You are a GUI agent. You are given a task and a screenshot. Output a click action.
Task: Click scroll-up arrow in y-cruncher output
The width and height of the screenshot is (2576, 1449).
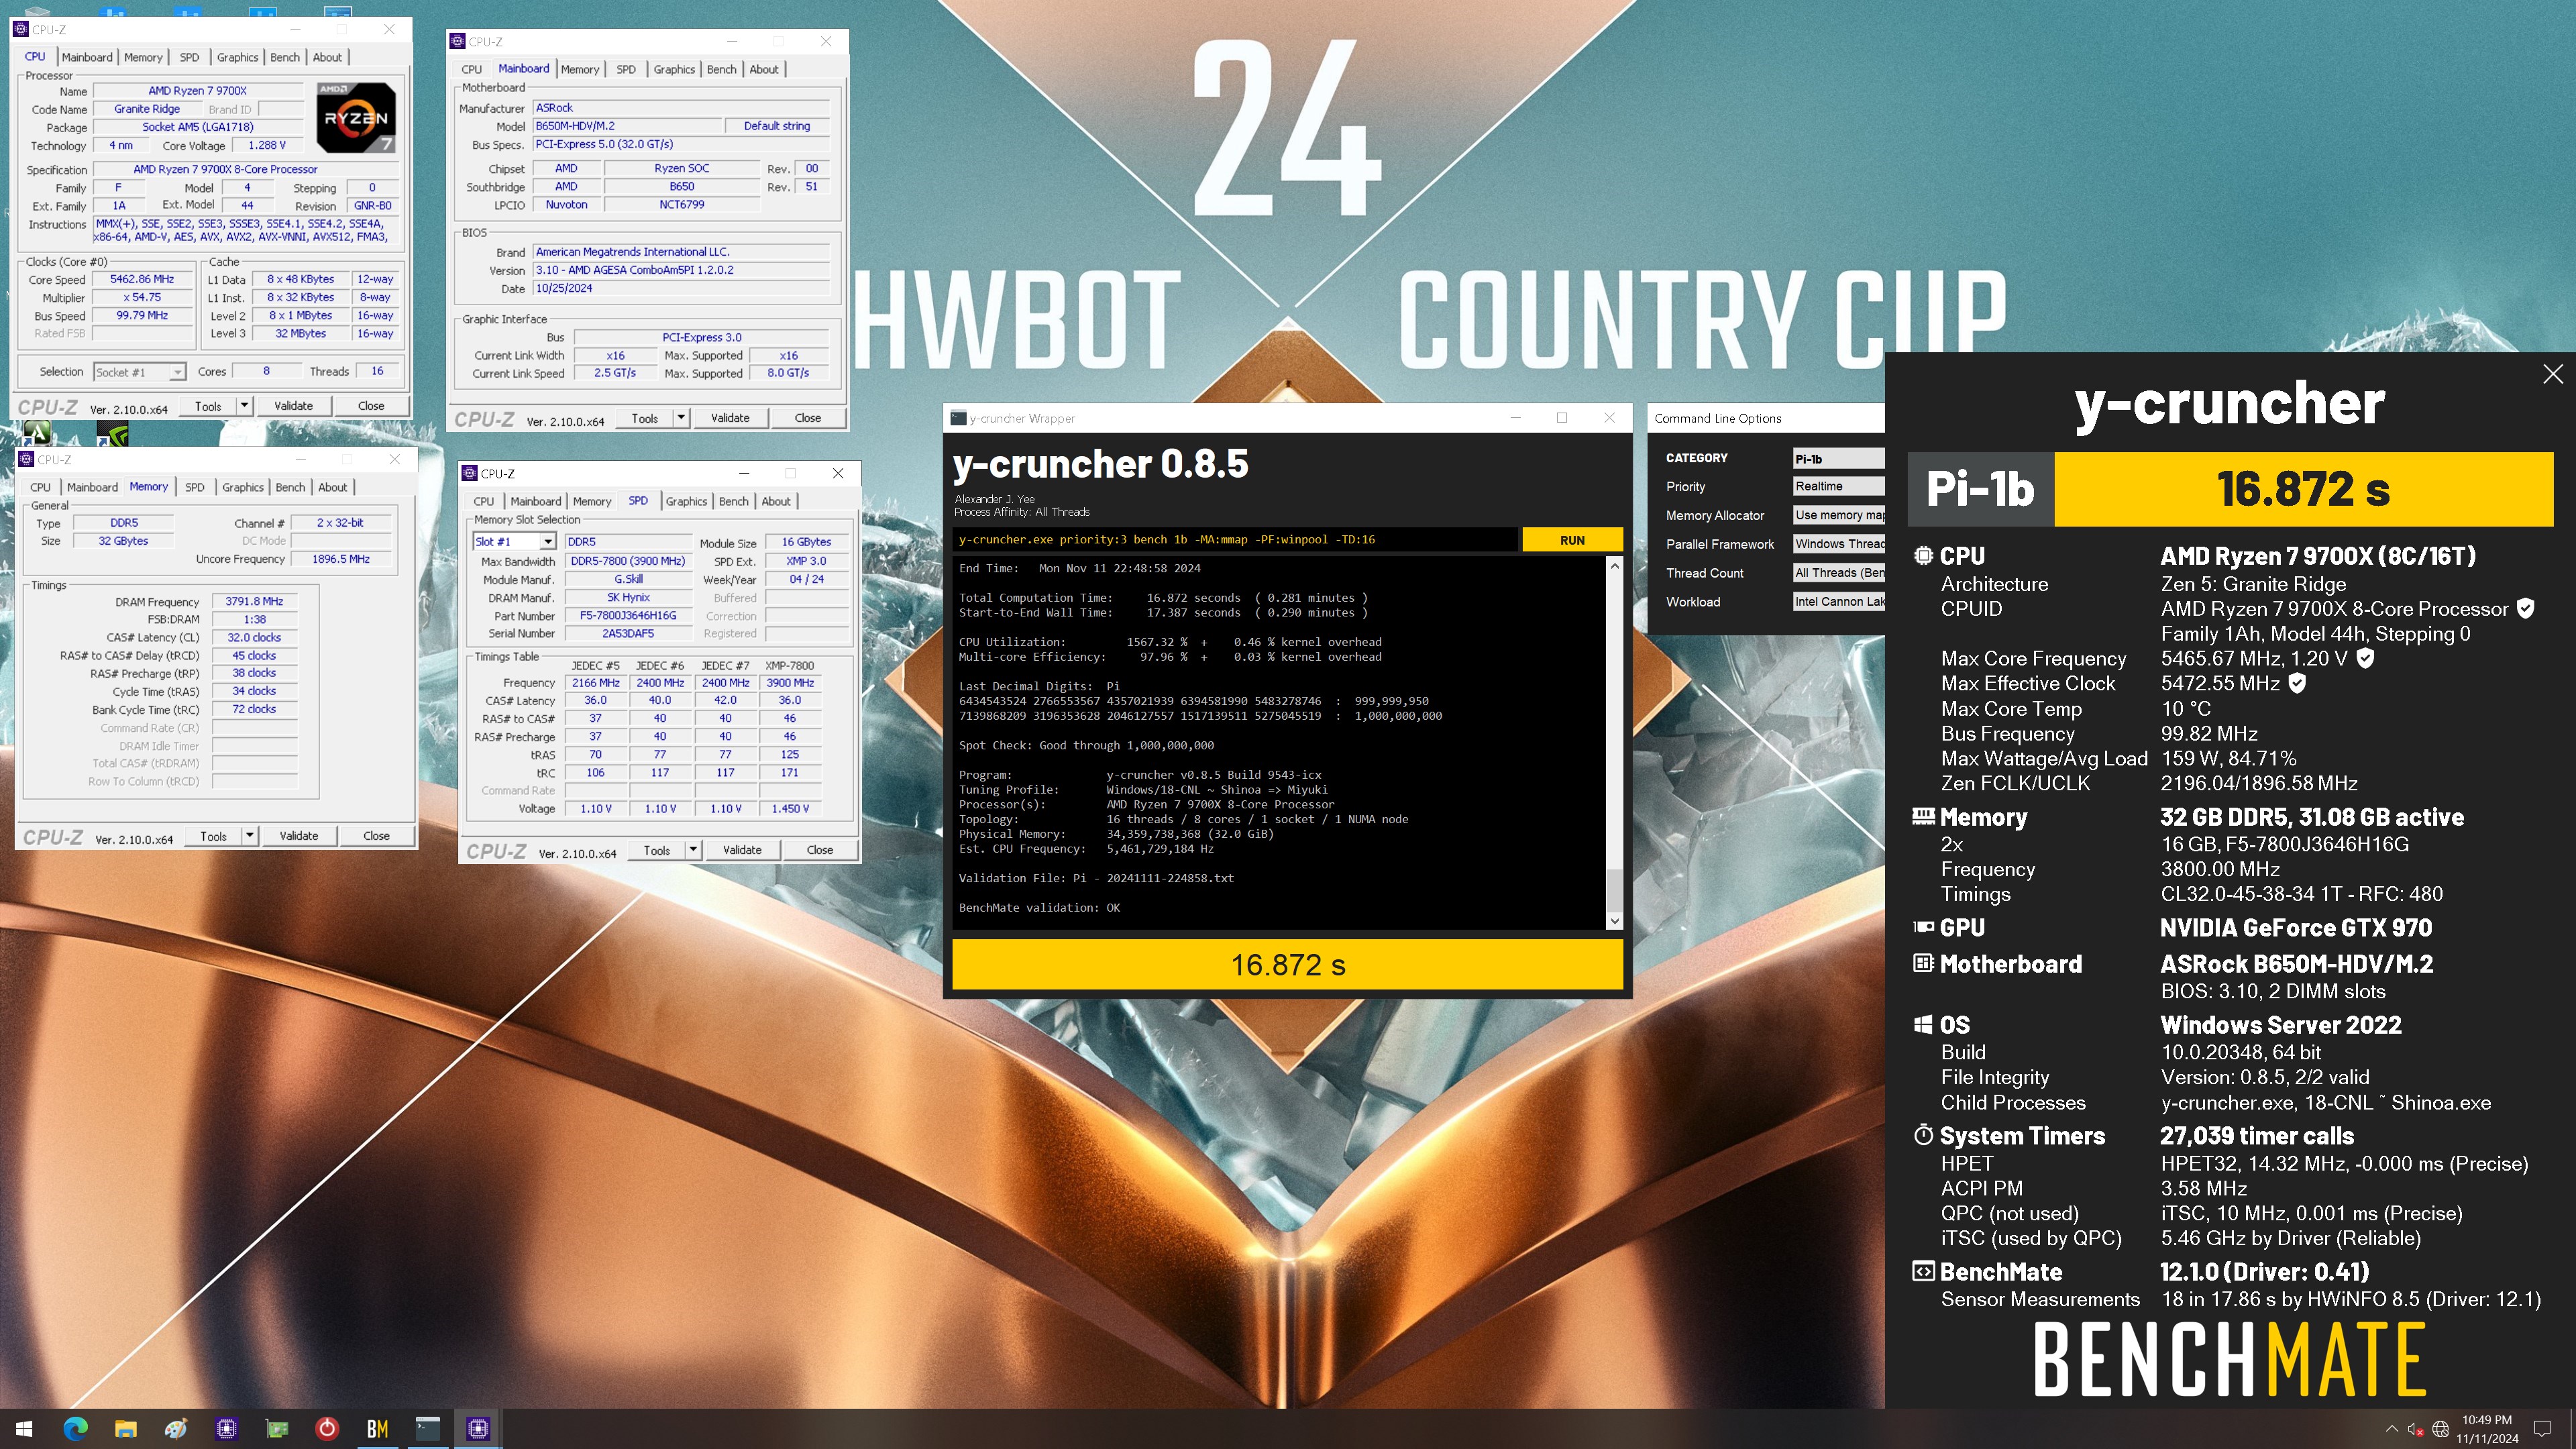pos(1614,565)
